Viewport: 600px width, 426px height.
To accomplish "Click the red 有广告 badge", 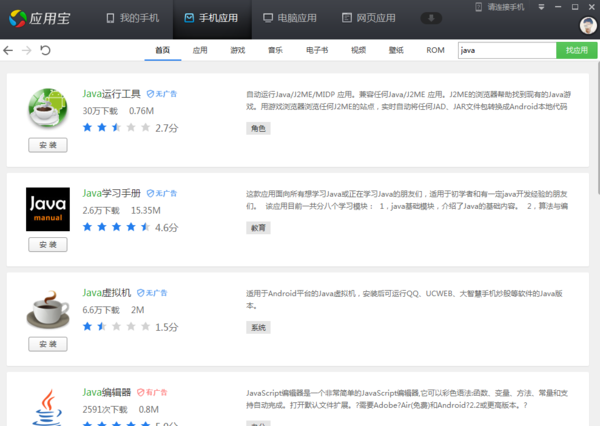I will (152, 392).
